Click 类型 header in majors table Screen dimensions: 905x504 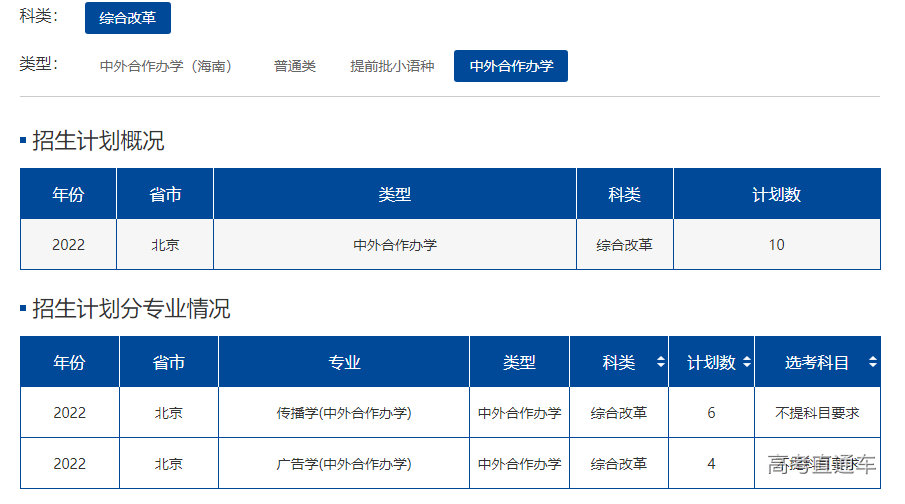(x=519, y=362)
